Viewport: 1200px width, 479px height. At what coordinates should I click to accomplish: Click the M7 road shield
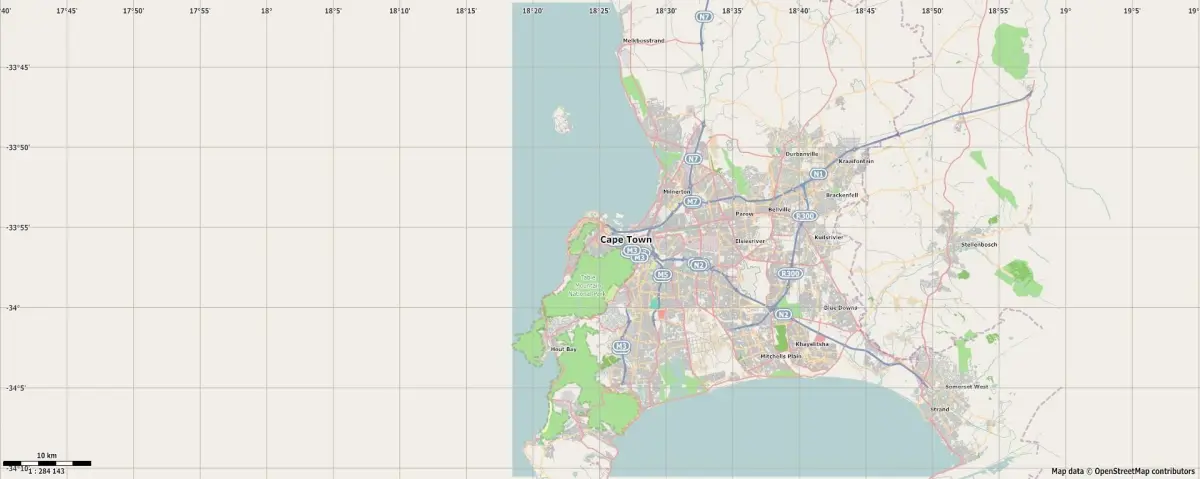[x=692, y=202]
